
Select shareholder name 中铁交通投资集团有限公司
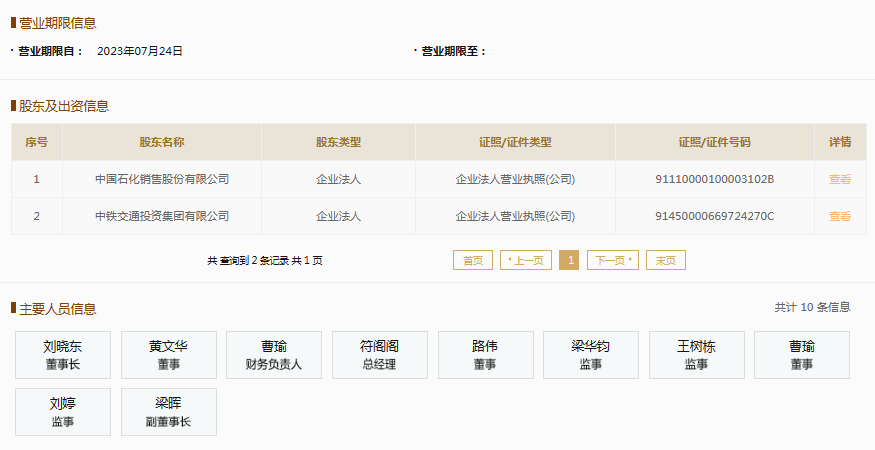162,216
